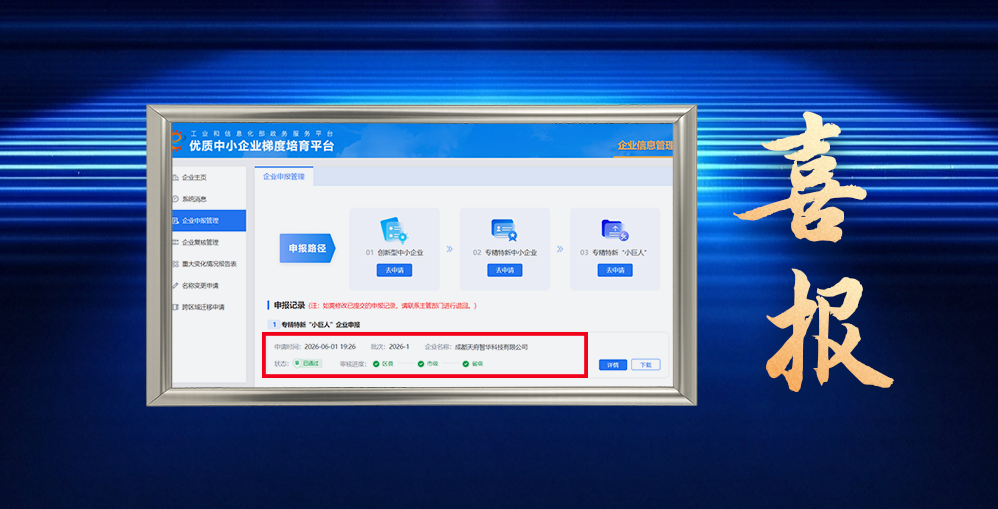Image resolution: width=998 pixels, height=509 pixels.
Task: Click the double-chevron arrow after 创新型中小企业 card
Action: (x=449, y=249)
